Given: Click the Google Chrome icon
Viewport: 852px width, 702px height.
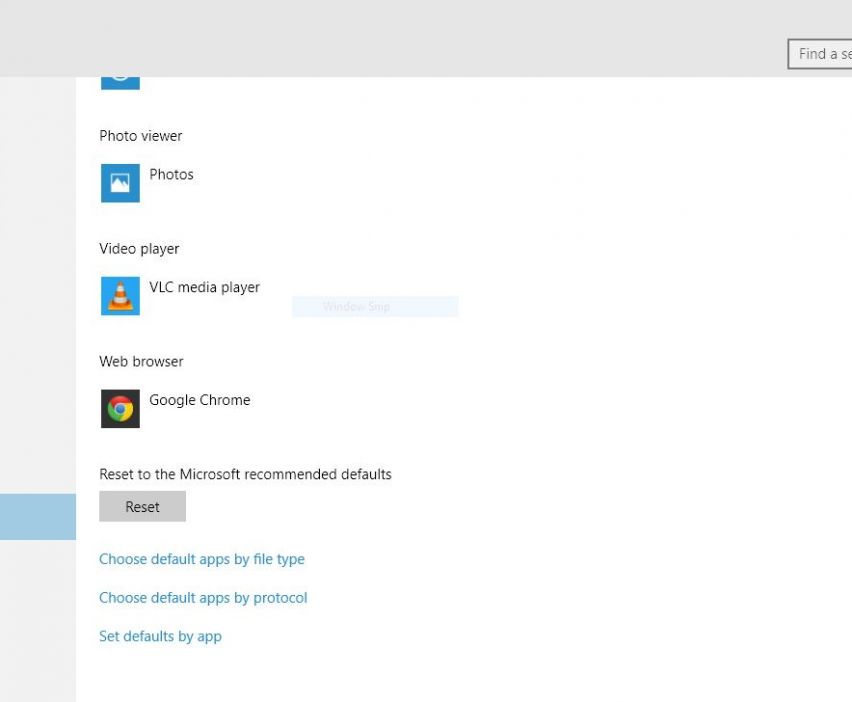Looking at the screenshot, I should (x=120, y=409).
